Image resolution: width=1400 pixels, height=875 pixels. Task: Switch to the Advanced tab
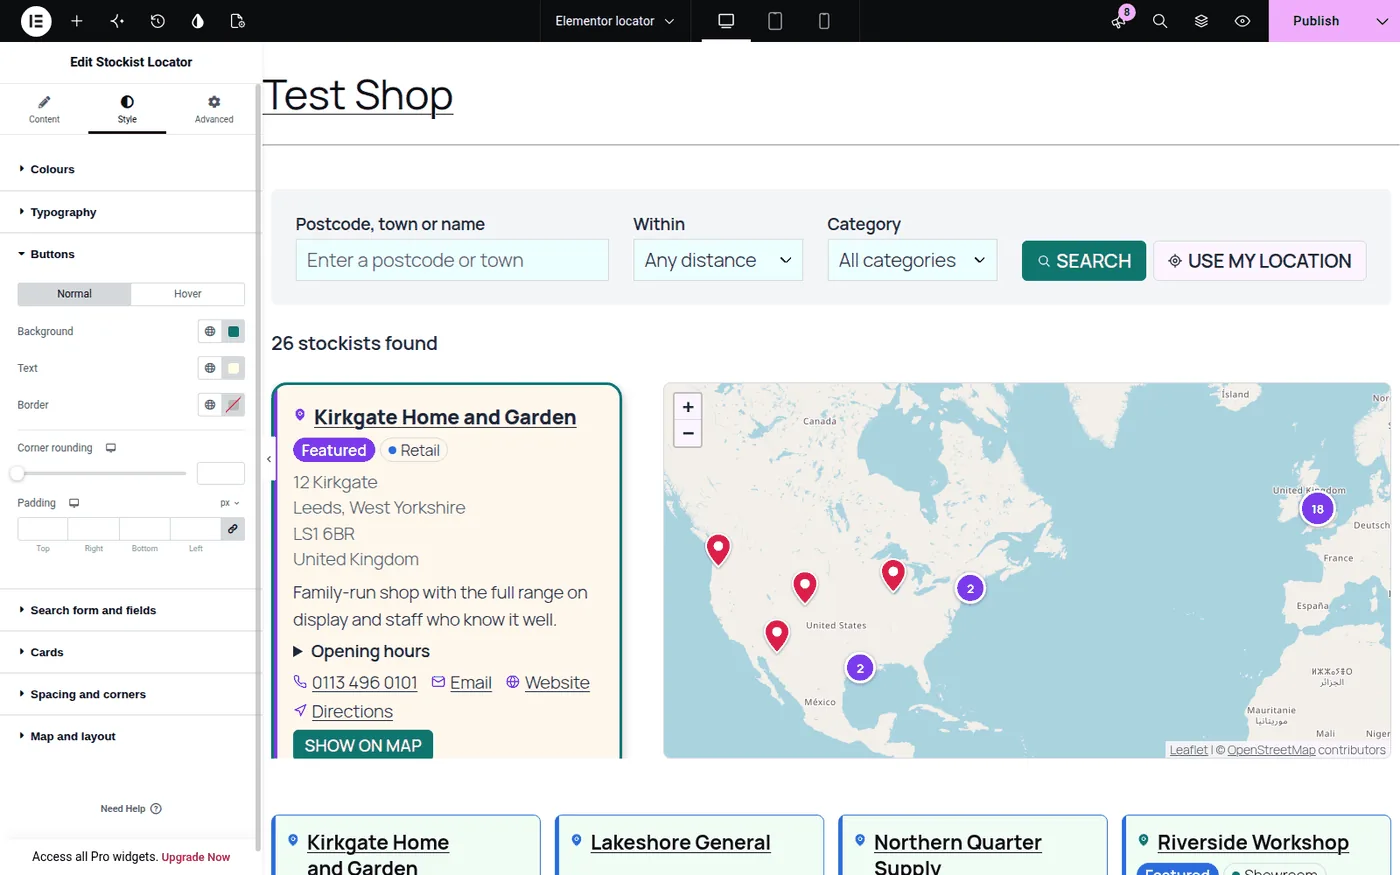click(214, 109)
